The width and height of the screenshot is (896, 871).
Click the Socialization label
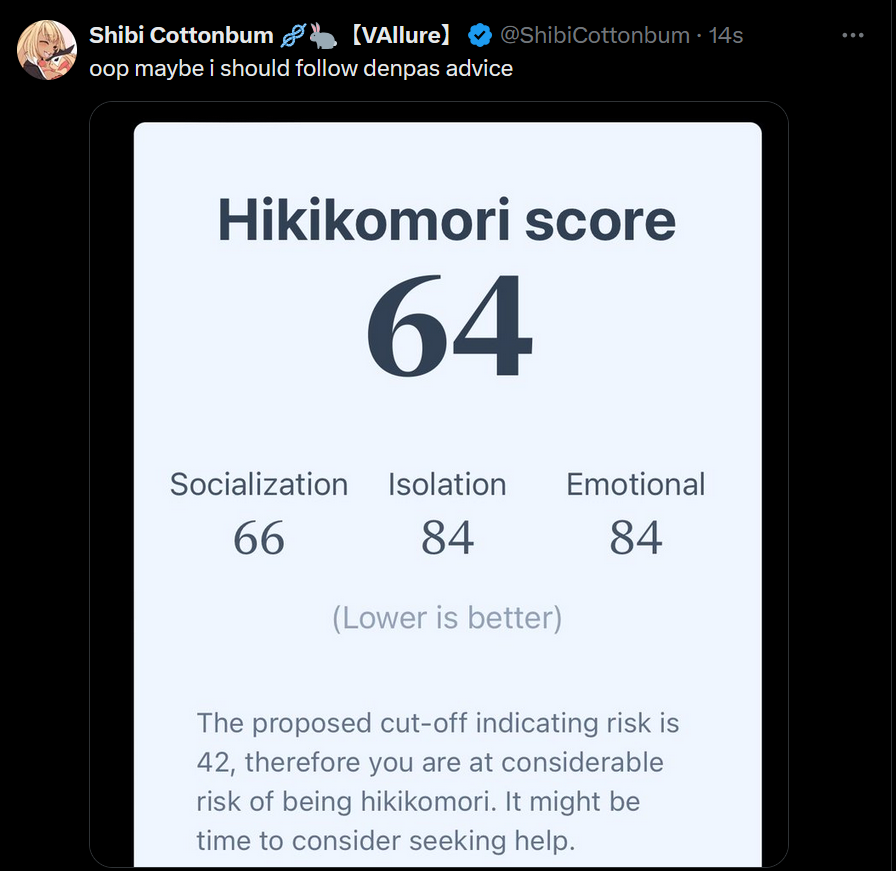[259, 484]
